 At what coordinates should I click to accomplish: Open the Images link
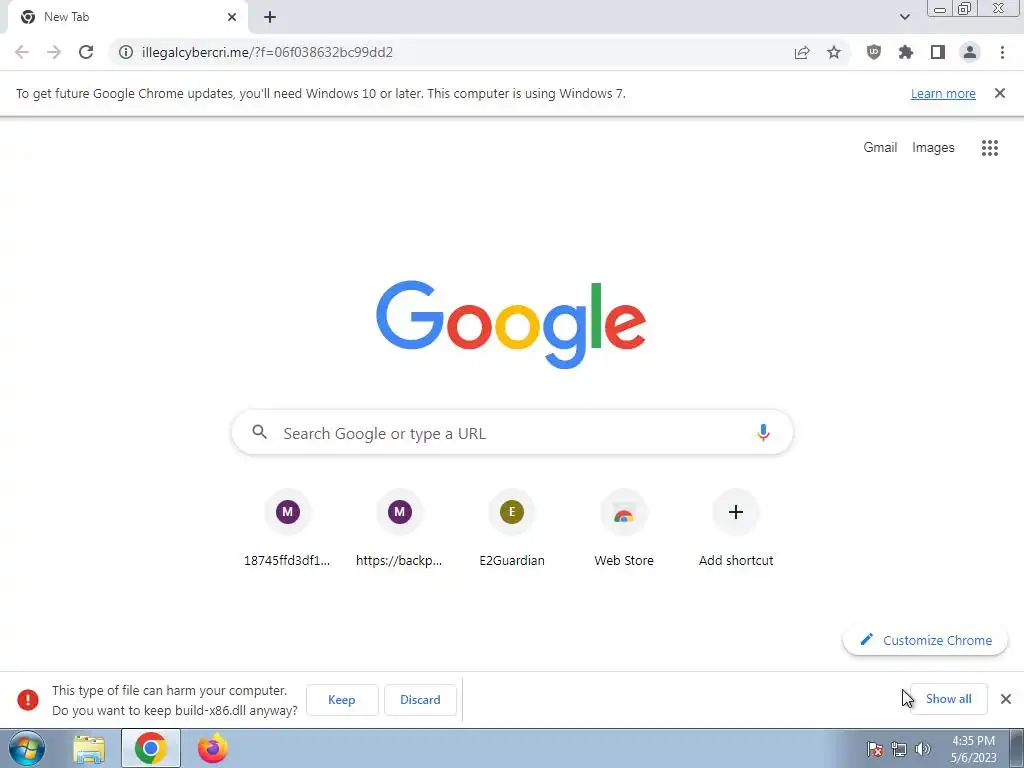(x=933, y=148)
